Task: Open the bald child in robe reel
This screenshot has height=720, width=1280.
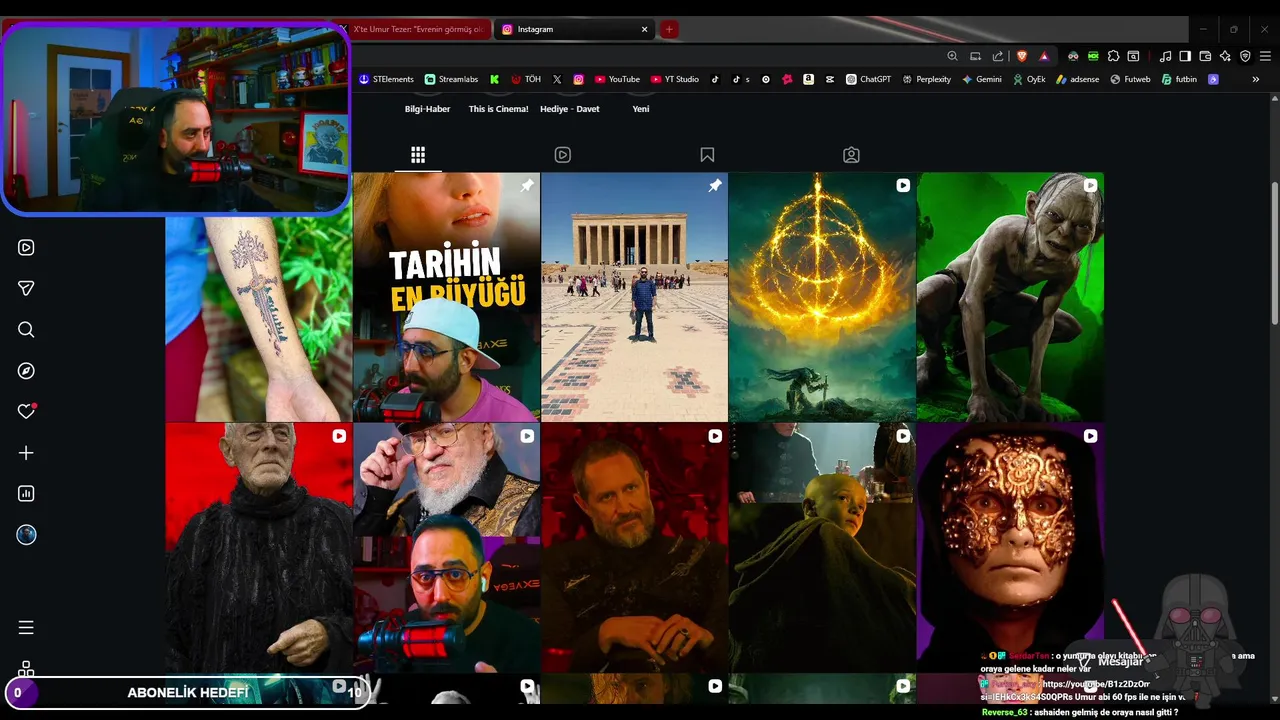Action: pos(822,547)
